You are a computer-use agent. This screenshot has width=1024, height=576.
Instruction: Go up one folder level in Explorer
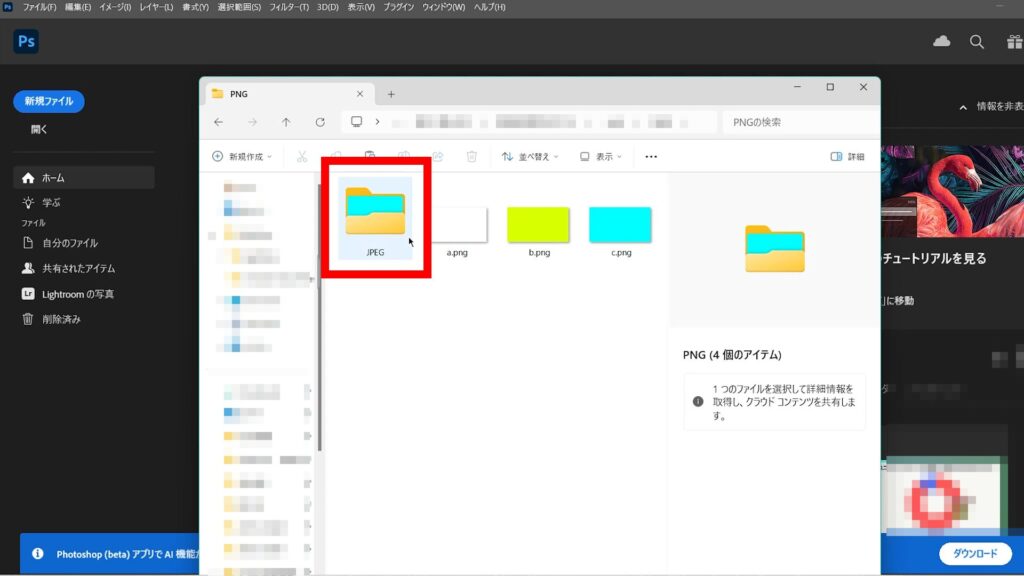286,122
